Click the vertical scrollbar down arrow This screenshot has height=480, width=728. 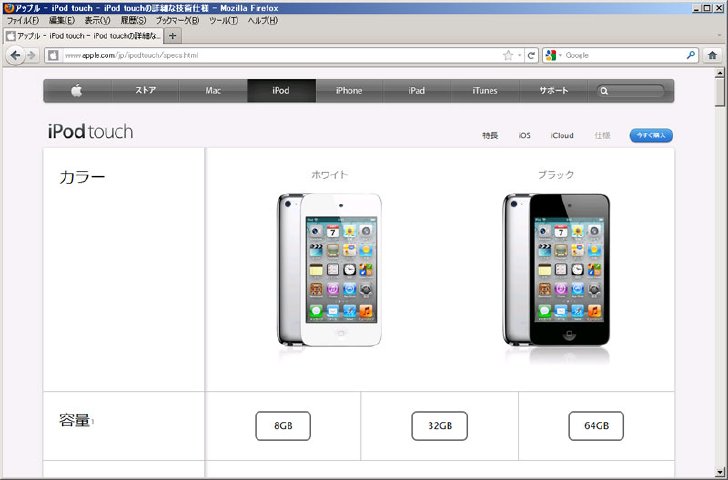point(720,473)
